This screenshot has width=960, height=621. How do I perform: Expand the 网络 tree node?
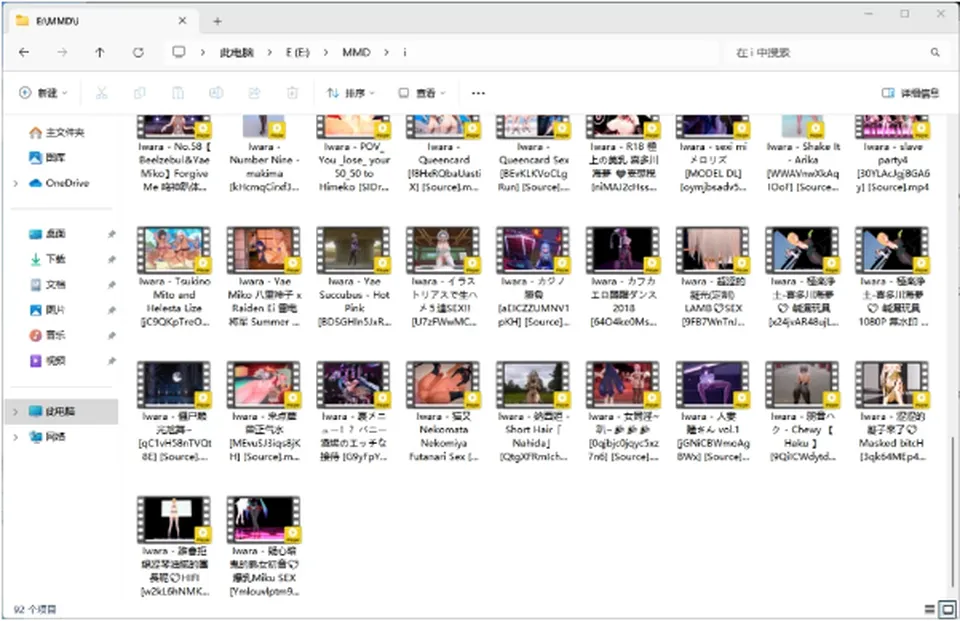[16, 437]
